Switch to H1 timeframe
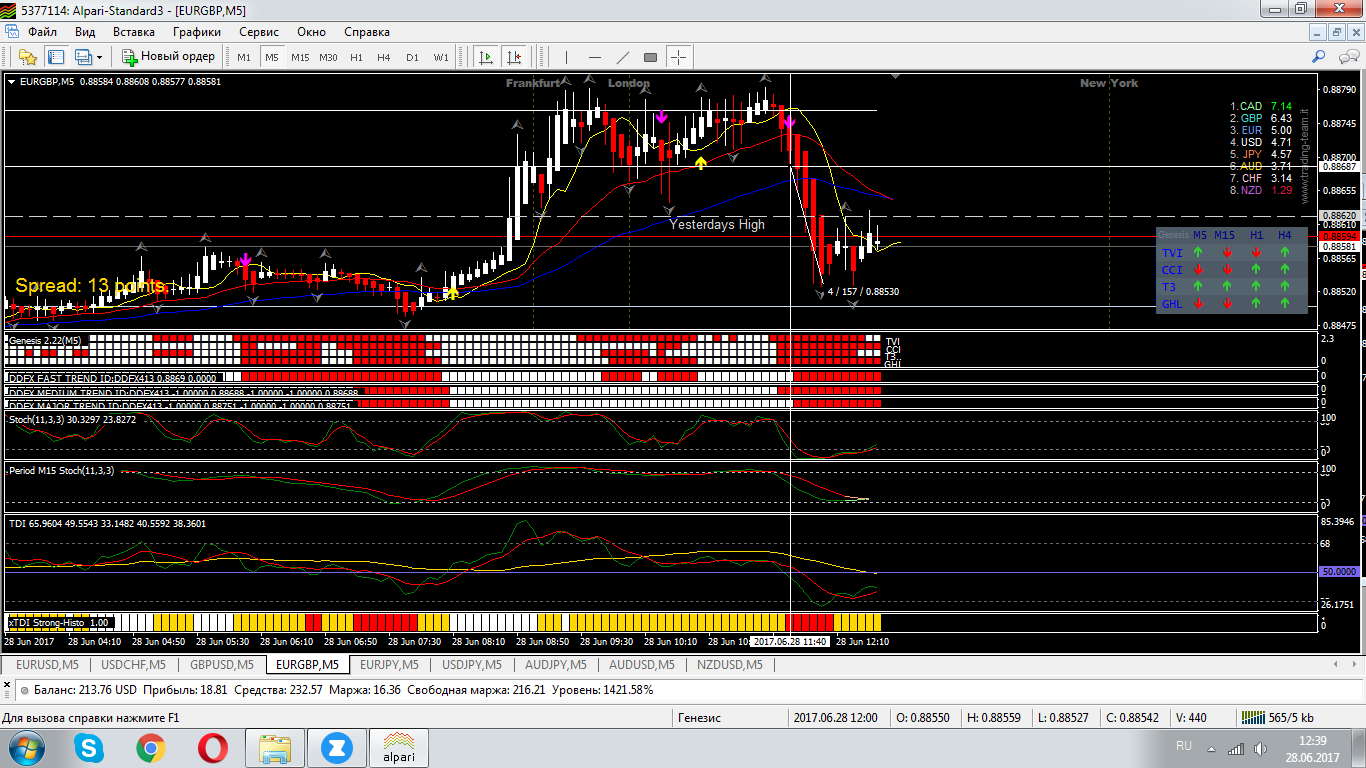Screen dimensions: 1366x768 (356, 57)
